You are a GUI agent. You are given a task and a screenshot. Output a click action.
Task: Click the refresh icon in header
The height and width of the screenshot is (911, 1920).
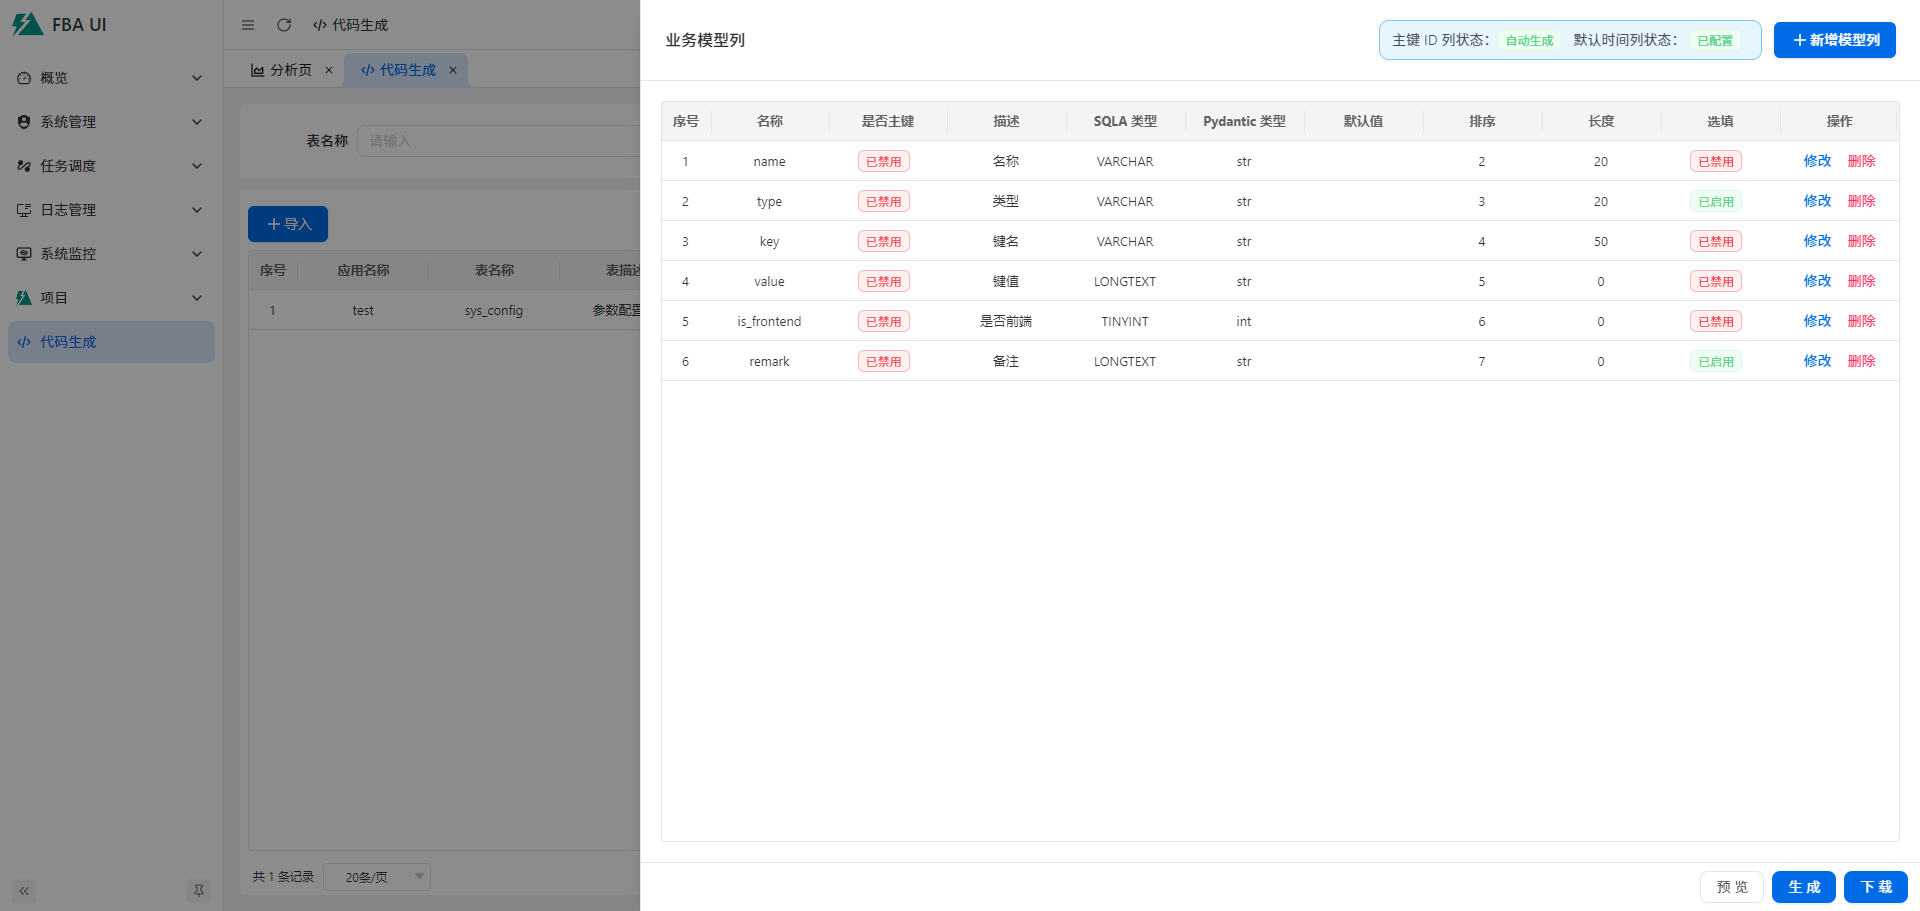pyautogui.click(x=284, y=25)
